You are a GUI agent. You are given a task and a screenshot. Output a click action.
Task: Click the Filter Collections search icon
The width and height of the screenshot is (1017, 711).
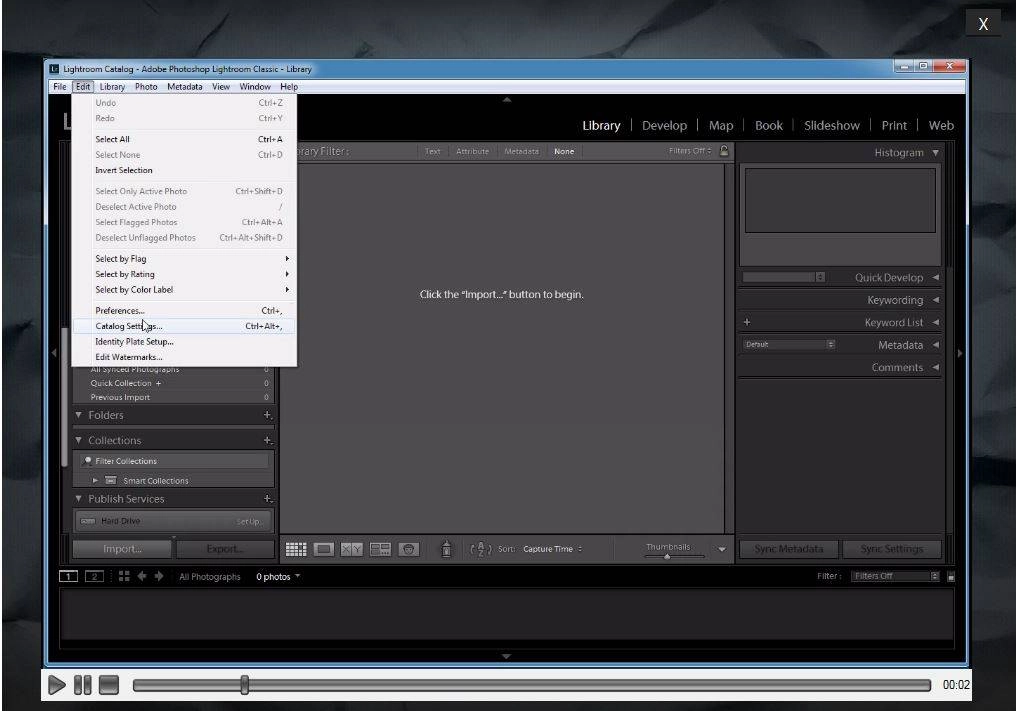[x=87, y=461]
